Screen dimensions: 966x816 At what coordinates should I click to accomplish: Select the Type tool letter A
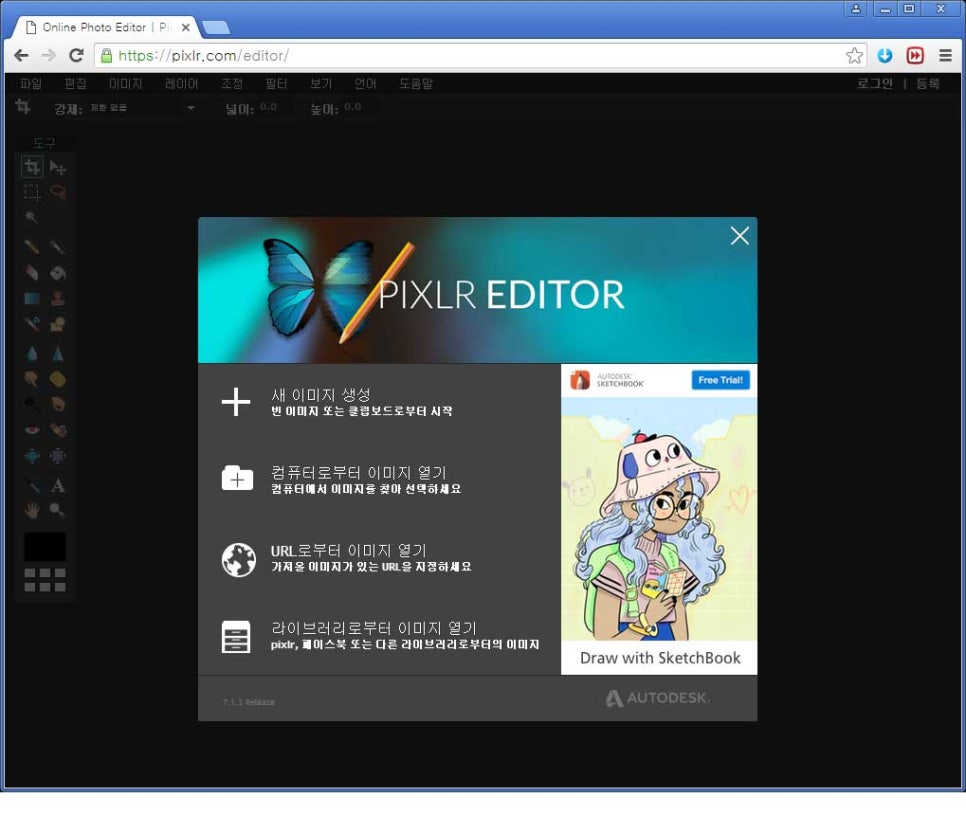(x=58, y=485)
